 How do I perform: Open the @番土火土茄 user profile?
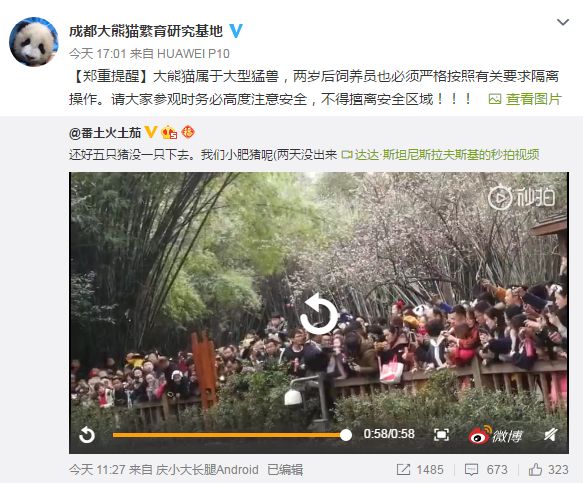pos(105,133)
